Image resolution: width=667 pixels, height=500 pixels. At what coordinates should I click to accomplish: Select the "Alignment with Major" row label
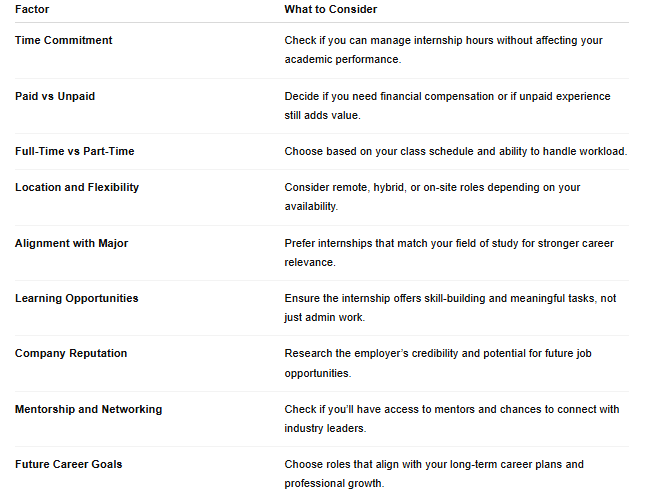(71, 243)
